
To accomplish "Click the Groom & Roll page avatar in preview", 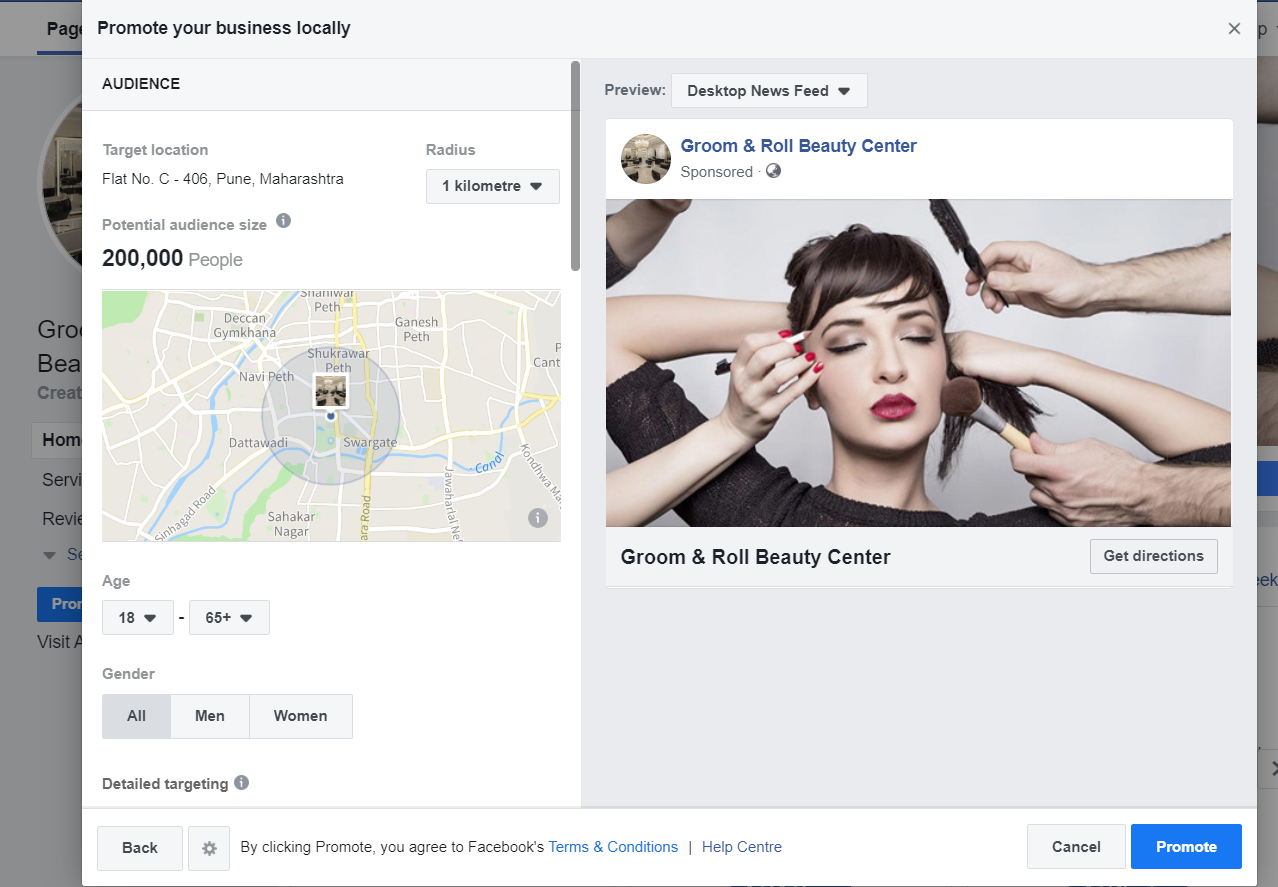I will point(646,158).
